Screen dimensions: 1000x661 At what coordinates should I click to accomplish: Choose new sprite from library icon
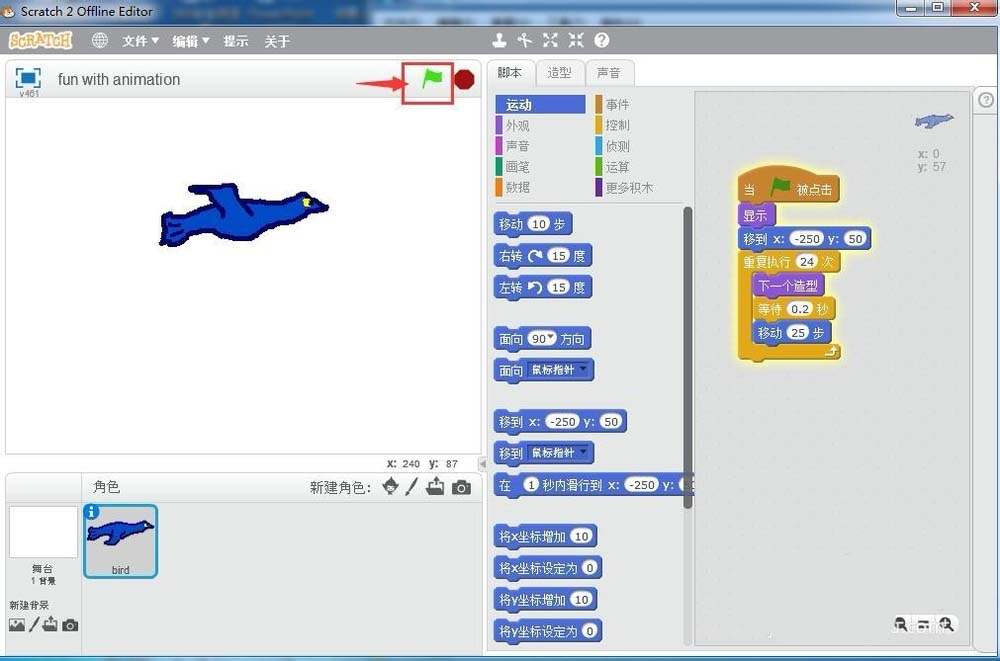(392, 486)
